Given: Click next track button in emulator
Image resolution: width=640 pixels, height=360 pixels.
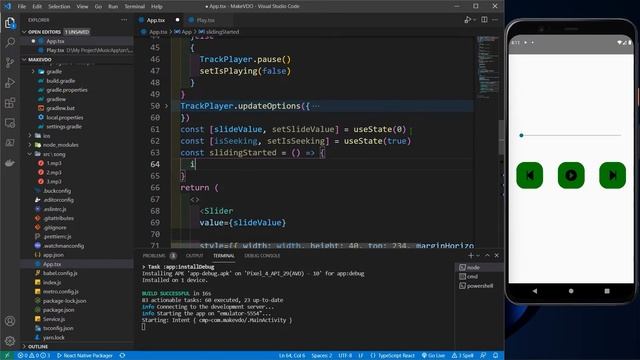Looking at the screenshot, I should coord(612,176).
